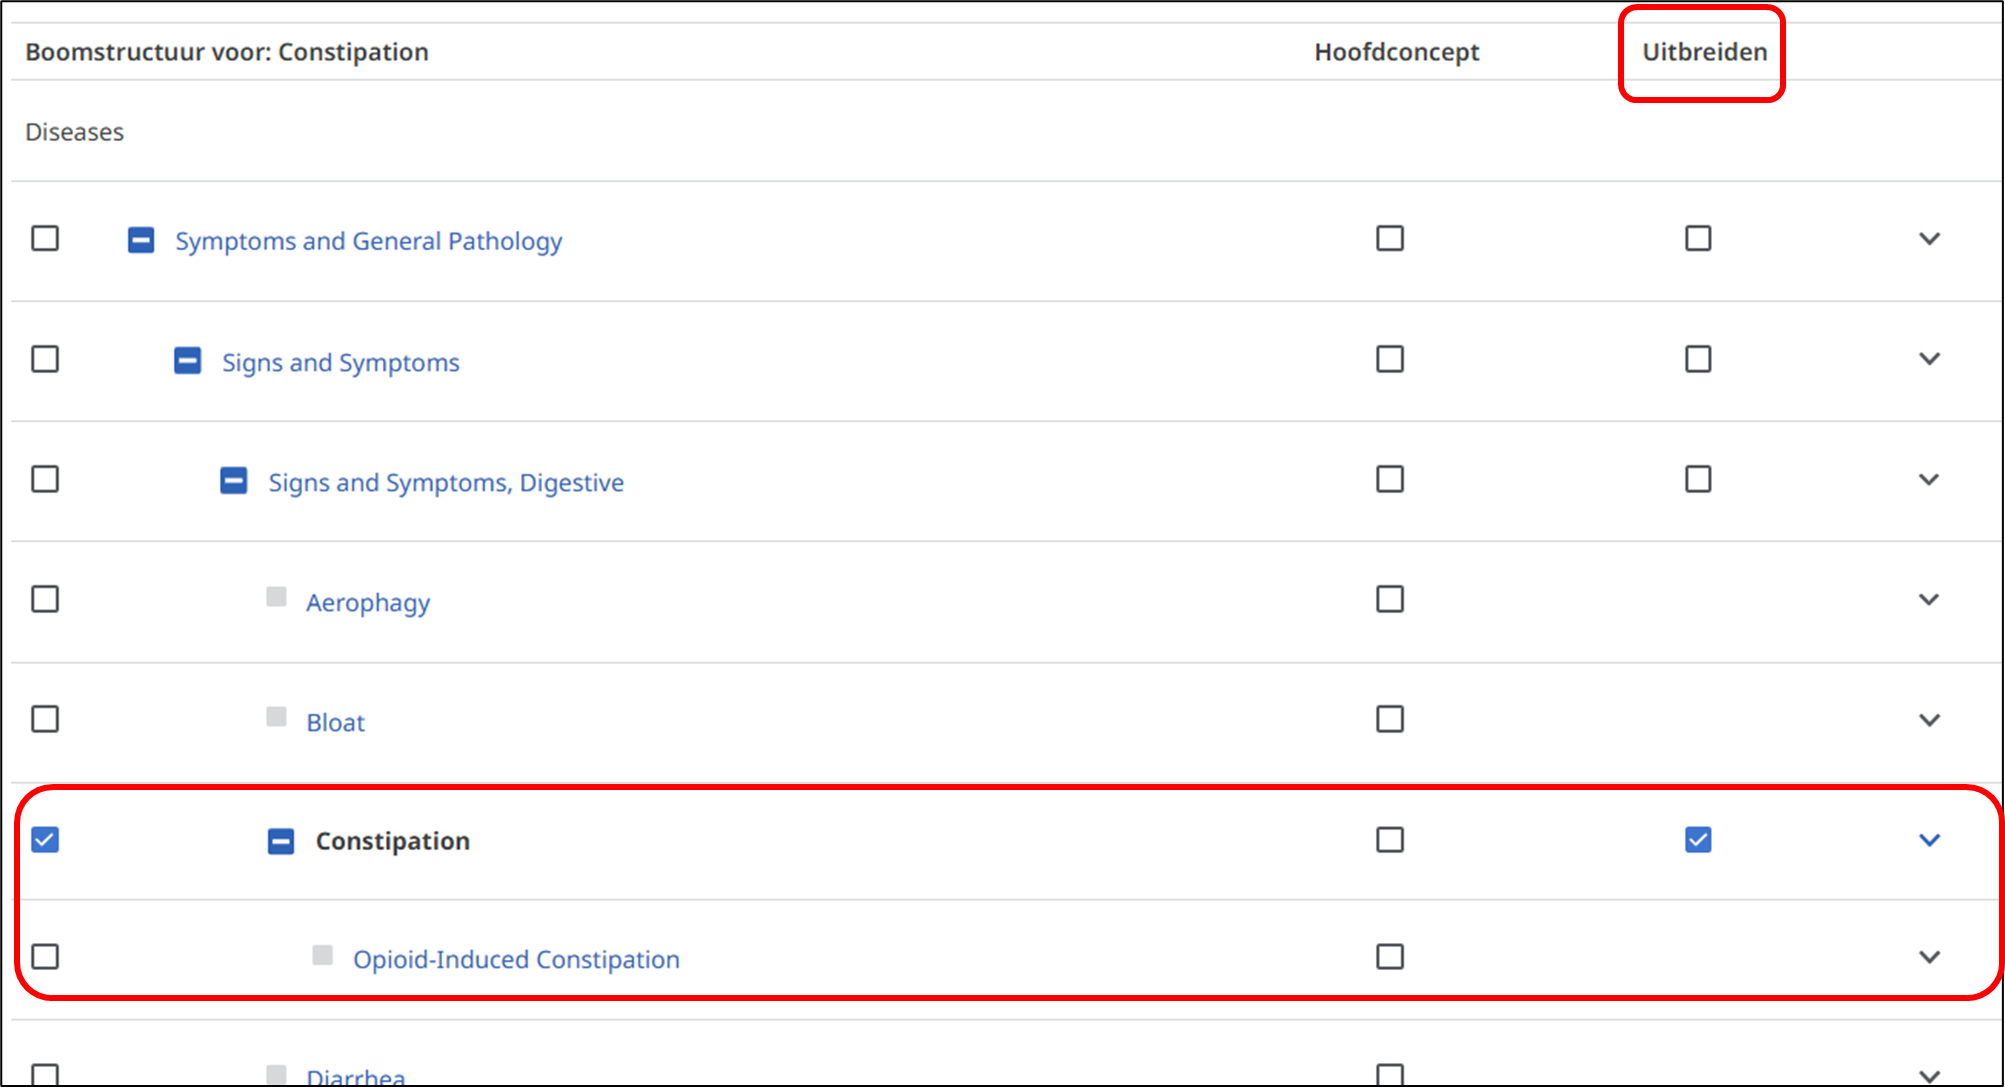Viewport: 2005px width, 1087px height.
Task: Enable Hoofdconcept for Aerophagy
Action: 1390,599
